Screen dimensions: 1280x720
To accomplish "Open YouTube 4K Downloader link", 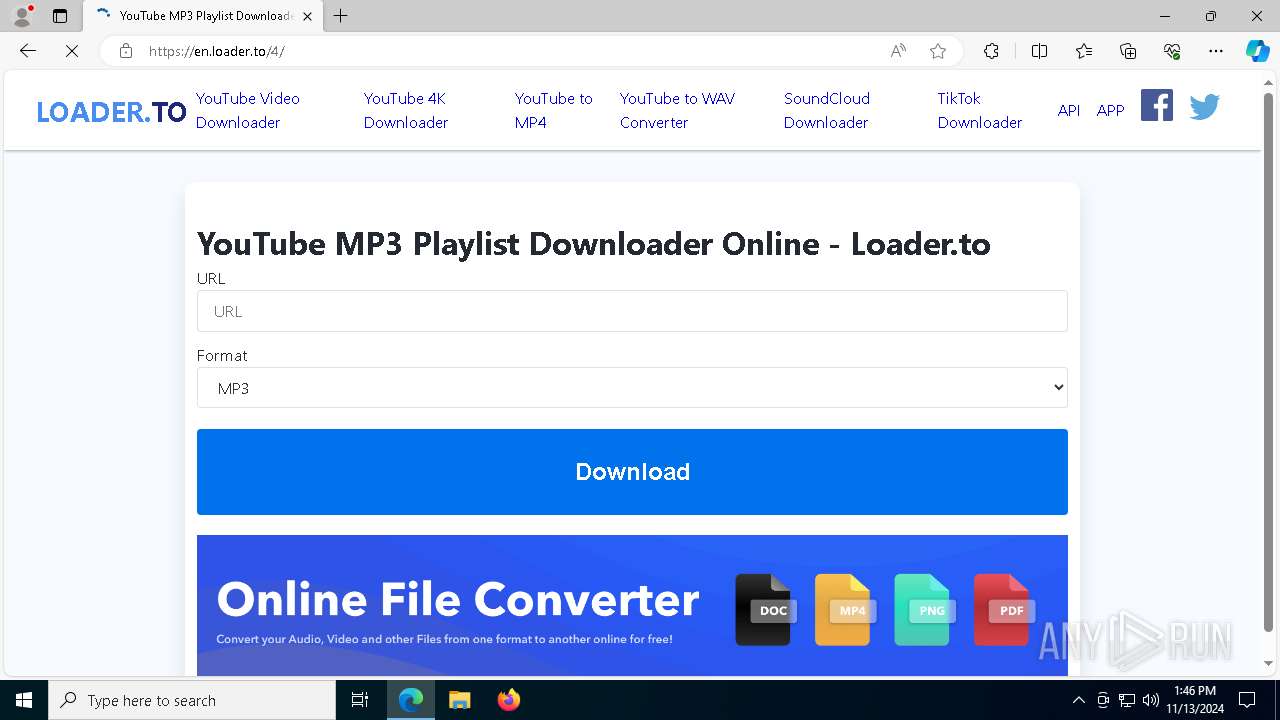I will coord(406,110).
